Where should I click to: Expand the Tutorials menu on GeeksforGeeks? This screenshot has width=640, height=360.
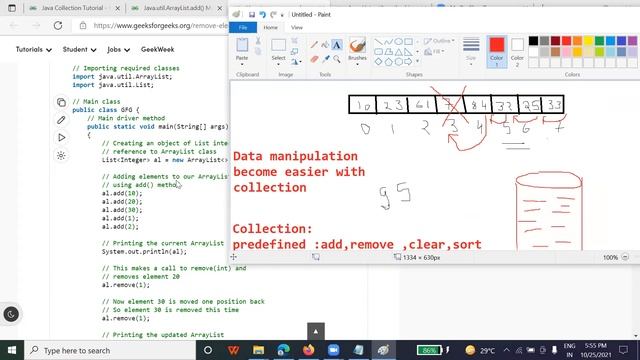coord(33,49)
